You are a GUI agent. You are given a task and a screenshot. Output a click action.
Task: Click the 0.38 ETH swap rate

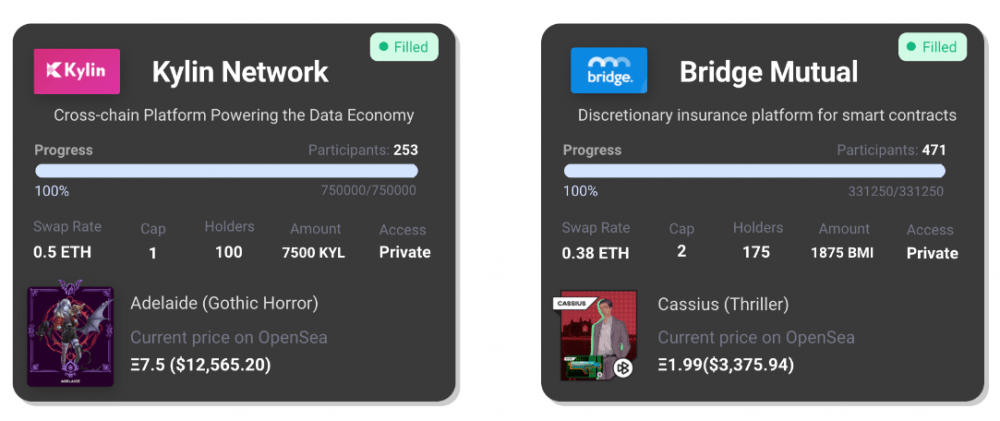(x=595, y=253)
